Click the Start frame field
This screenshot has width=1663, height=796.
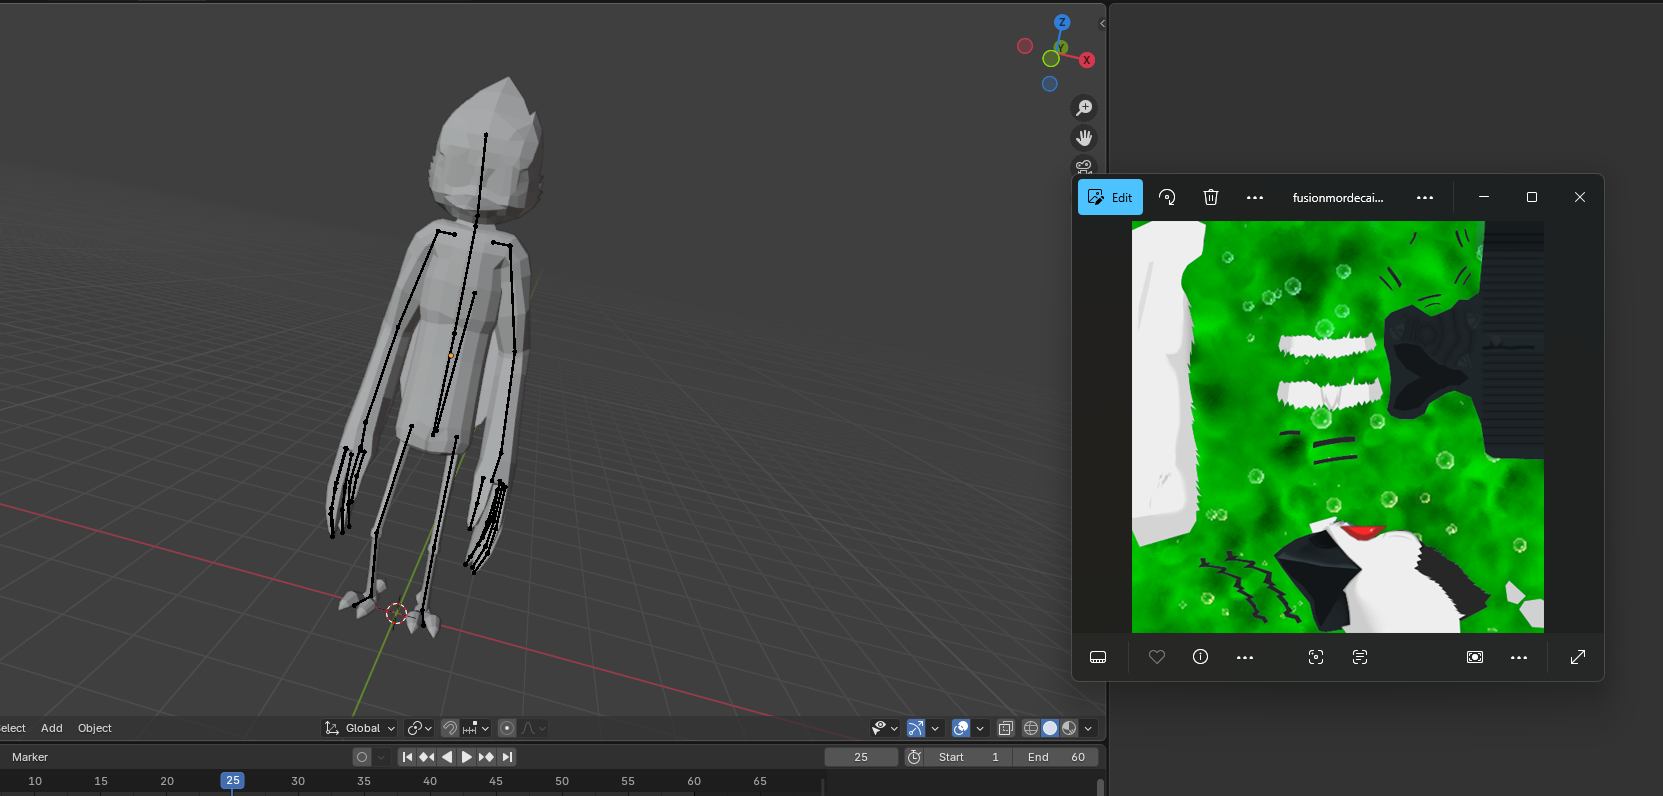click(969, 757)
